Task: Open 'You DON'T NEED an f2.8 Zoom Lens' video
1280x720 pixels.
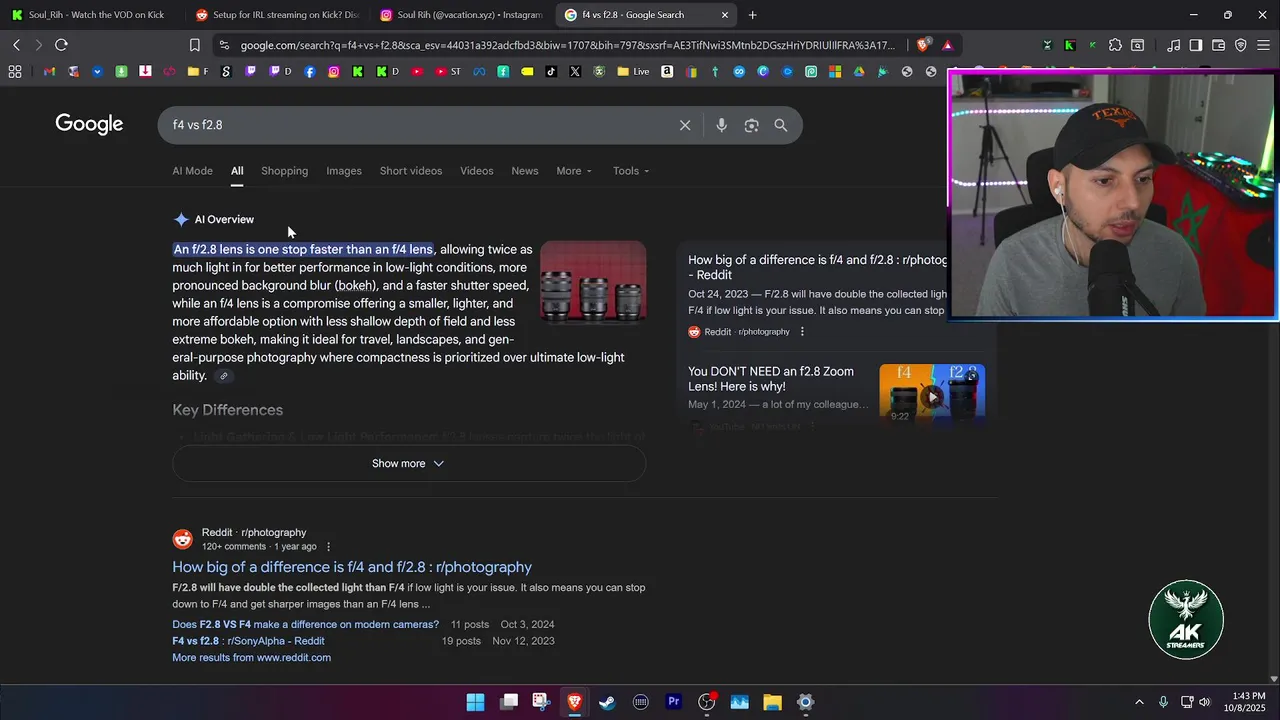Action: coord(771,379)
